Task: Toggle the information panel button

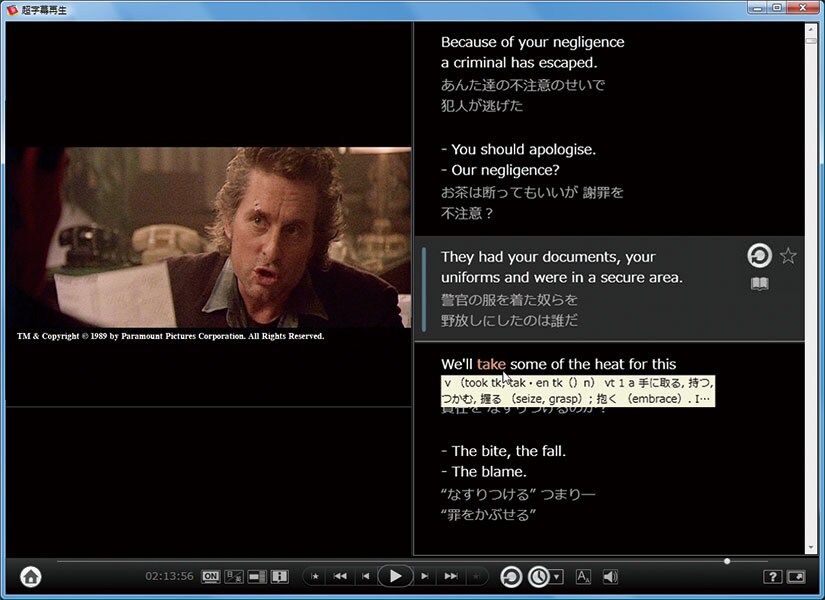Action: tap(279, 577)
